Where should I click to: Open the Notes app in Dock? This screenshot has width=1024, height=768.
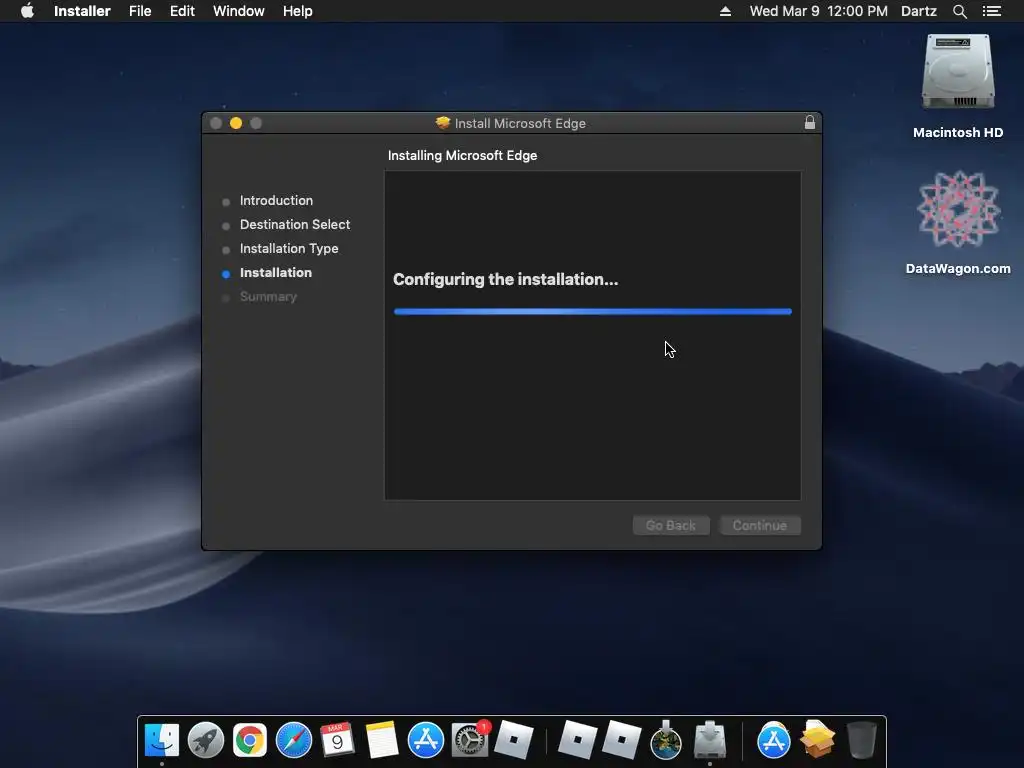[381, 740]
